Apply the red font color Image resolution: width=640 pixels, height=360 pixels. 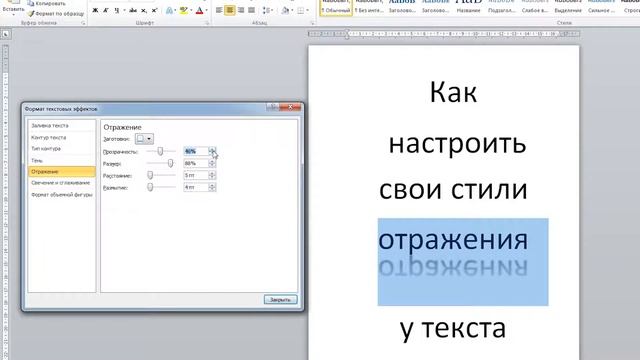pos(199,10)
